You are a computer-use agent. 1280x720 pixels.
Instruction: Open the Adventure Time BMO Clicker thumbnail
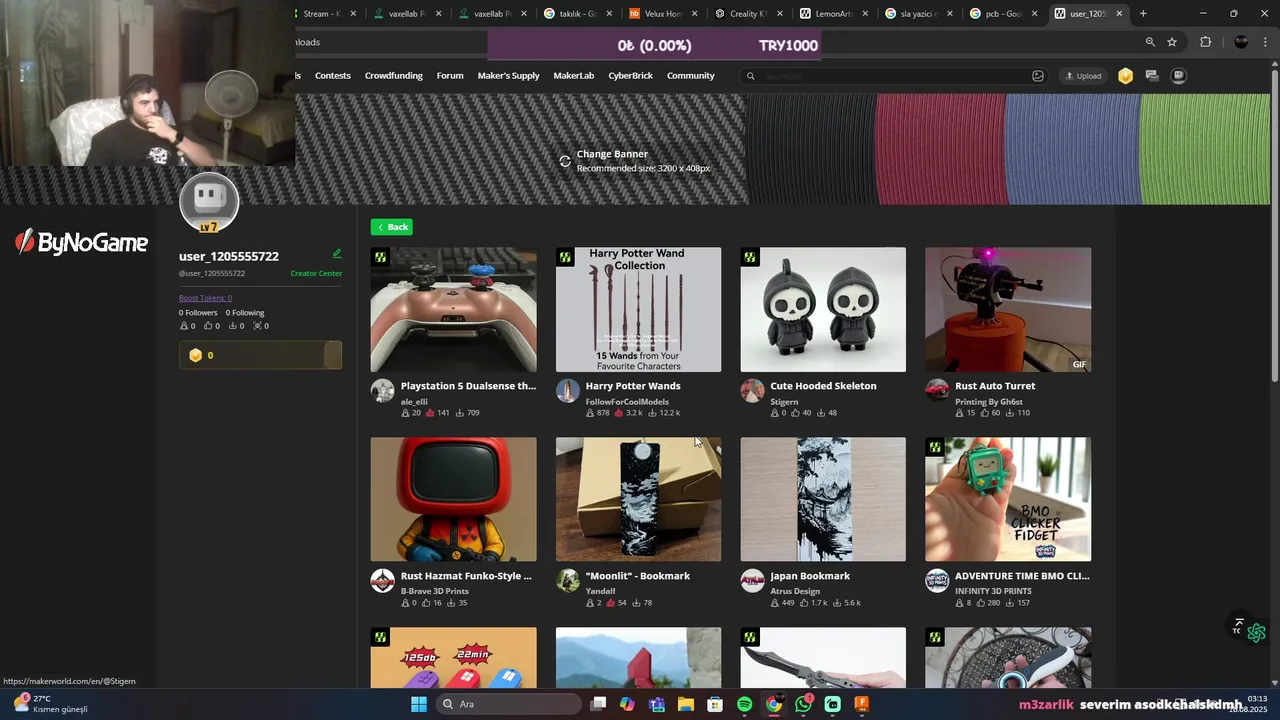coord(1008,499)
